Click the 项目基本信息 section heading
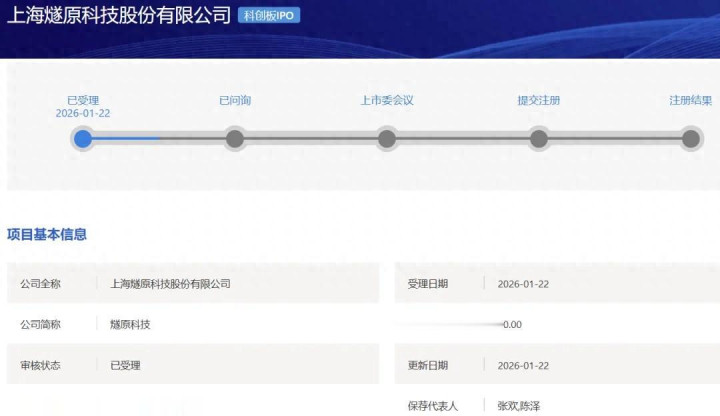Screen dimensions: 720x416 click(47, 234)
